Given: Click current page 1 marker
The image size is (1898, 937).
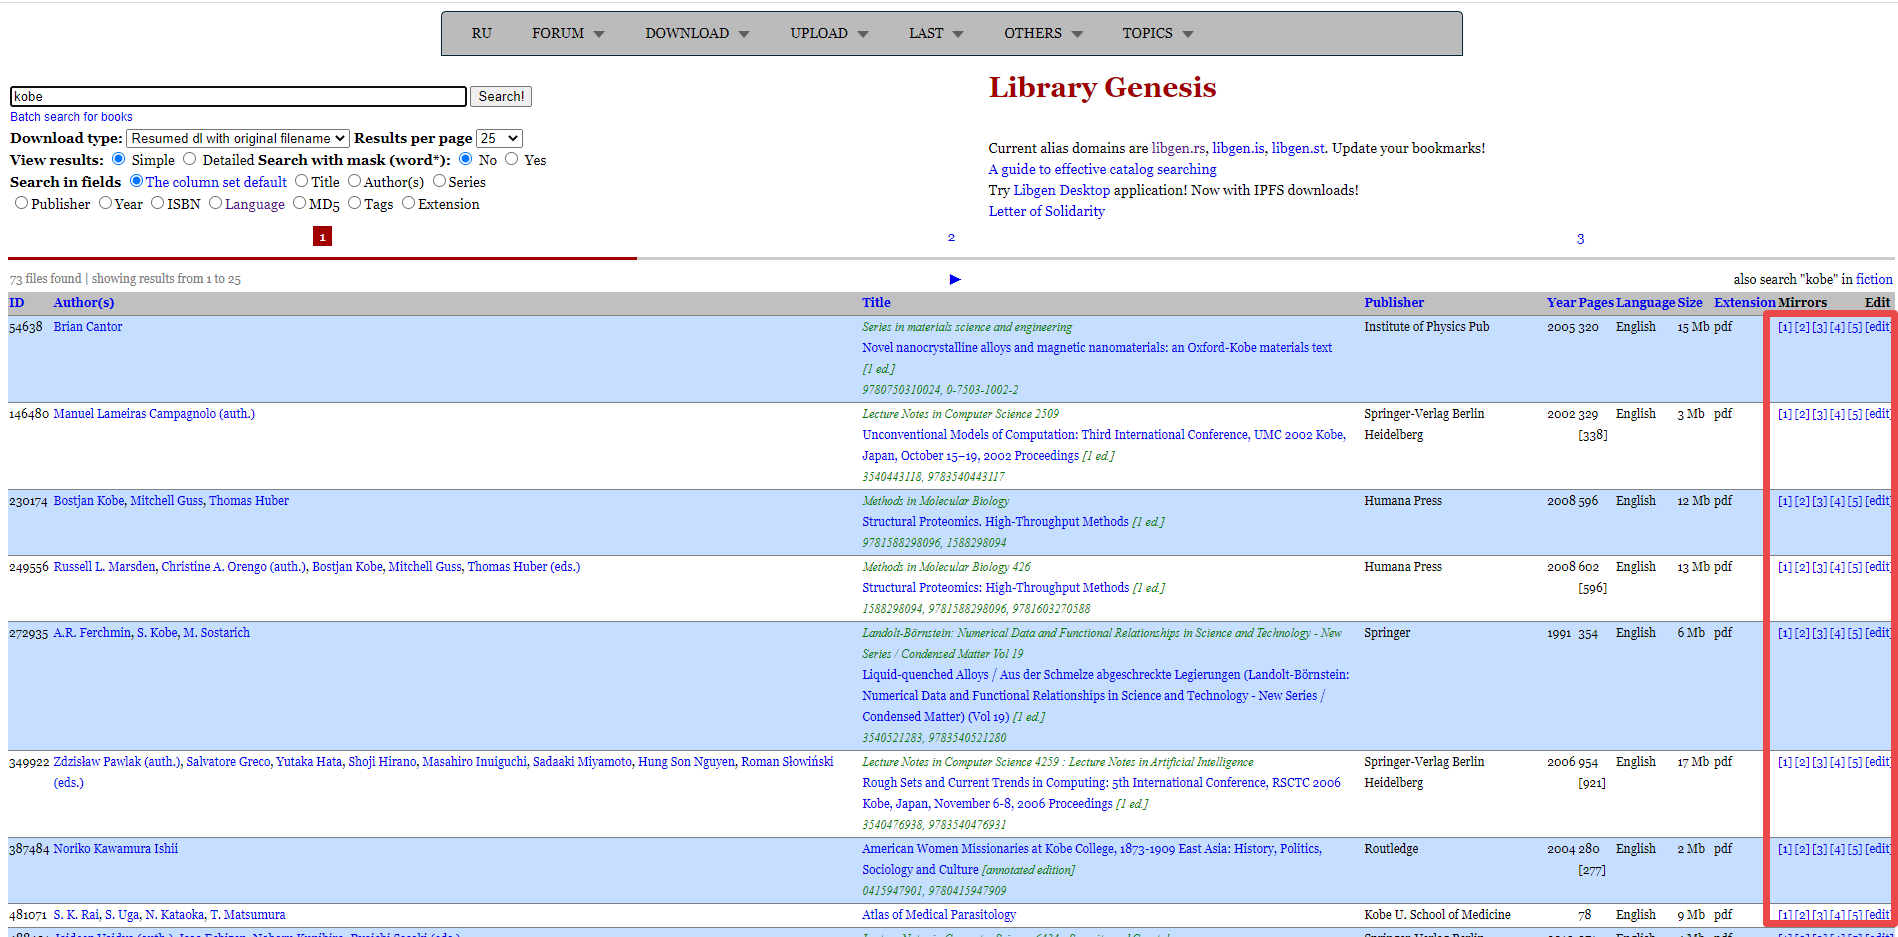Looking at the screenshot, I should 322,236.
